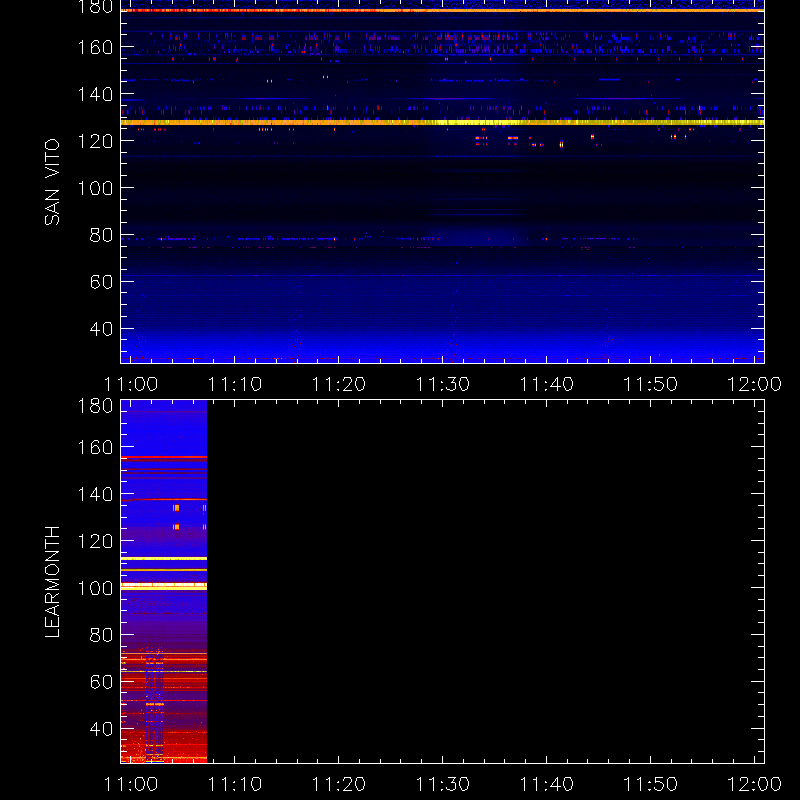Image resolution: width=800 pixels, height=800 pixels.
Task: Click 11:20 time label under San Vito plot
Action: (x=339, y=384)
